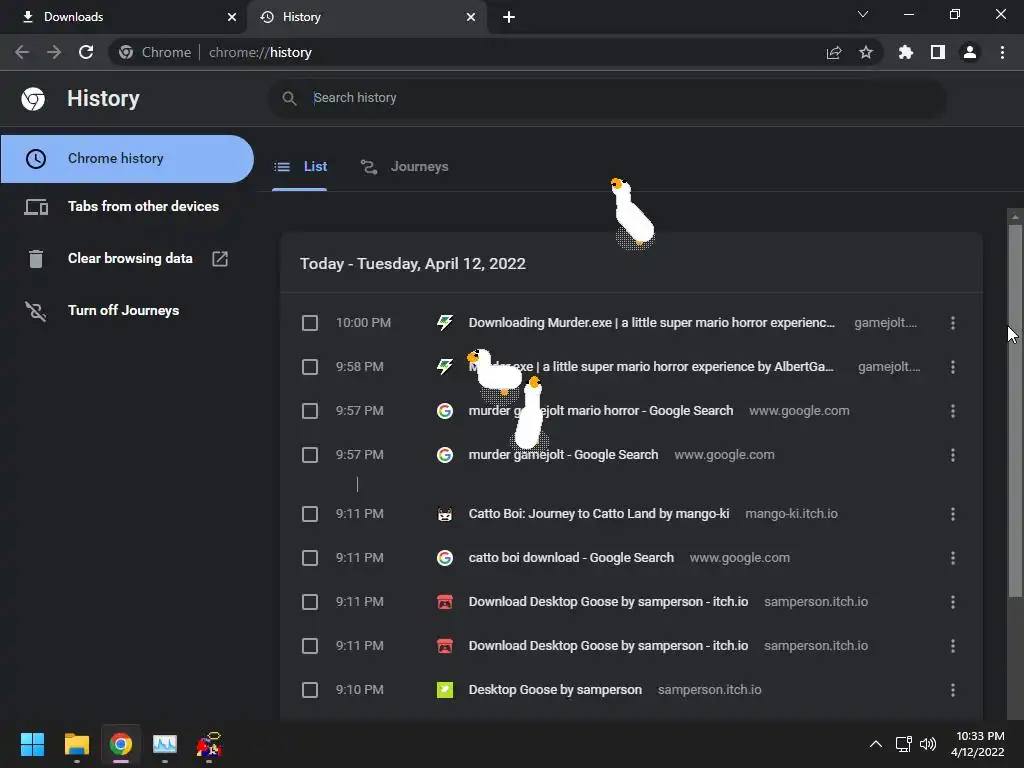This screenshot has width=1024, height=768.
Task: Open Chrome's three-dot main menu
Action: [x=1002, y=52]
